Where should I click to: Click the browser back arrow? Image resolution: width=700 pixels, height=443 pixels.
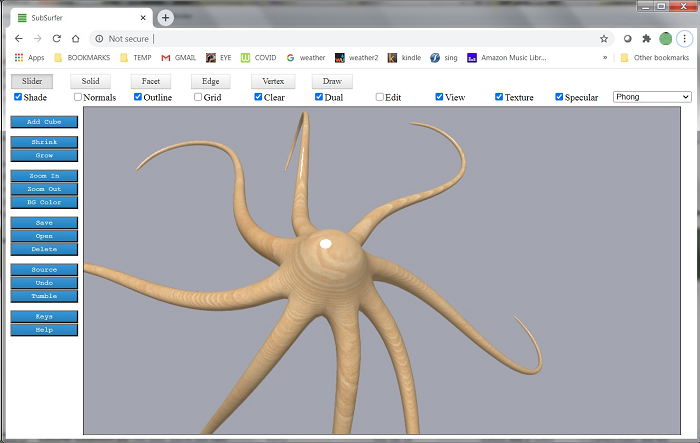pyautogui.click(x=19, y=38)
